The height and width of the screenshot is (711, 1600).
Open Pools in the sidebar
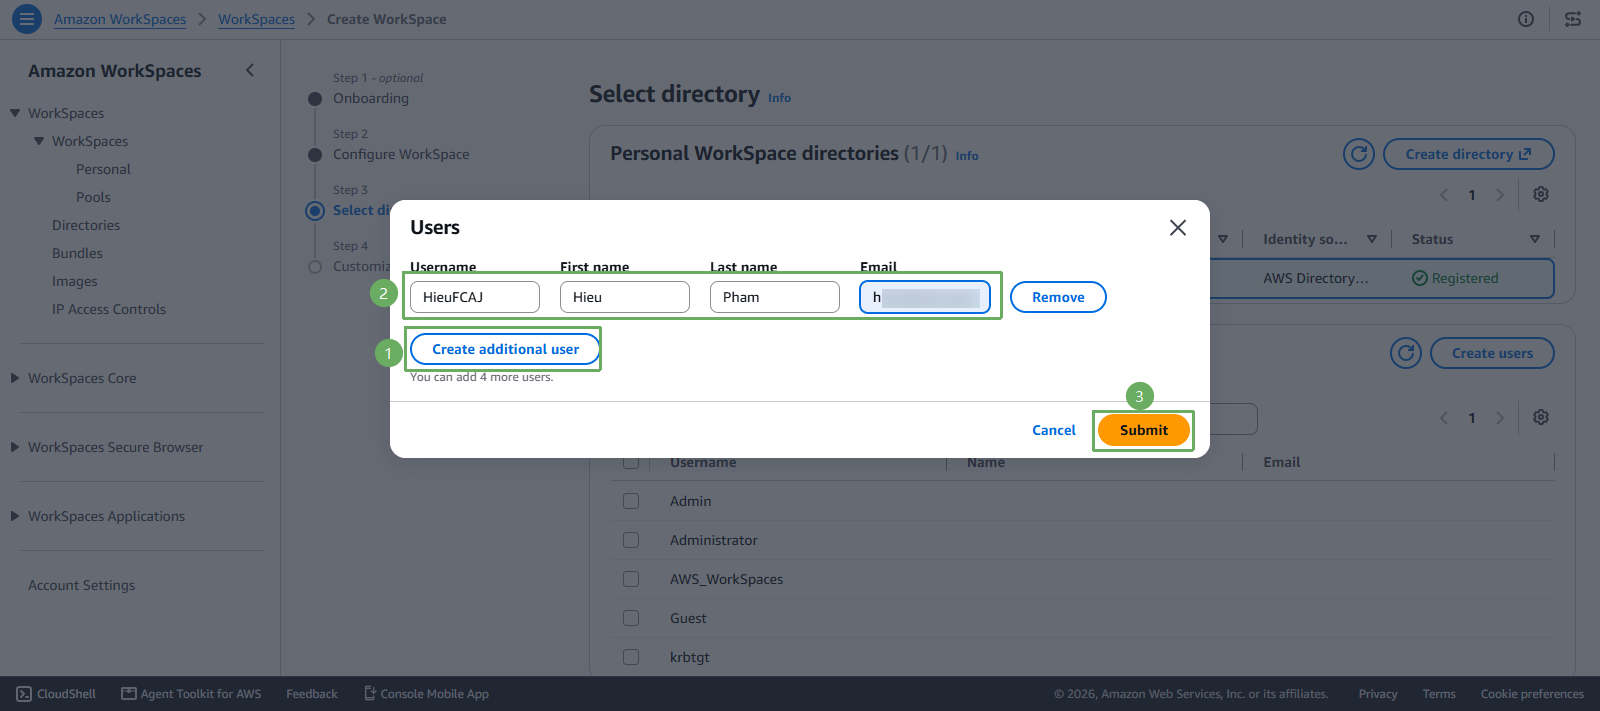click(93, 197)
